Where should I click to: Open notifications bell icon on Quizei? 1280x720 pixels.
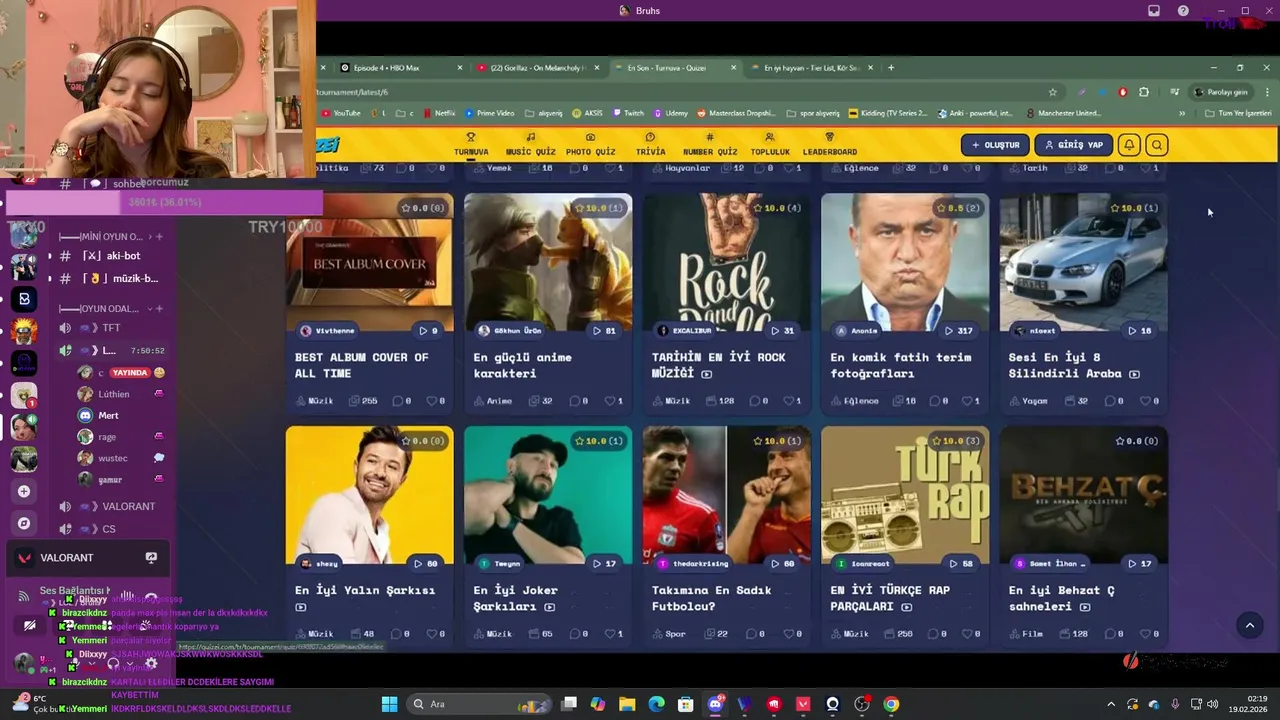pos(1129,145)
